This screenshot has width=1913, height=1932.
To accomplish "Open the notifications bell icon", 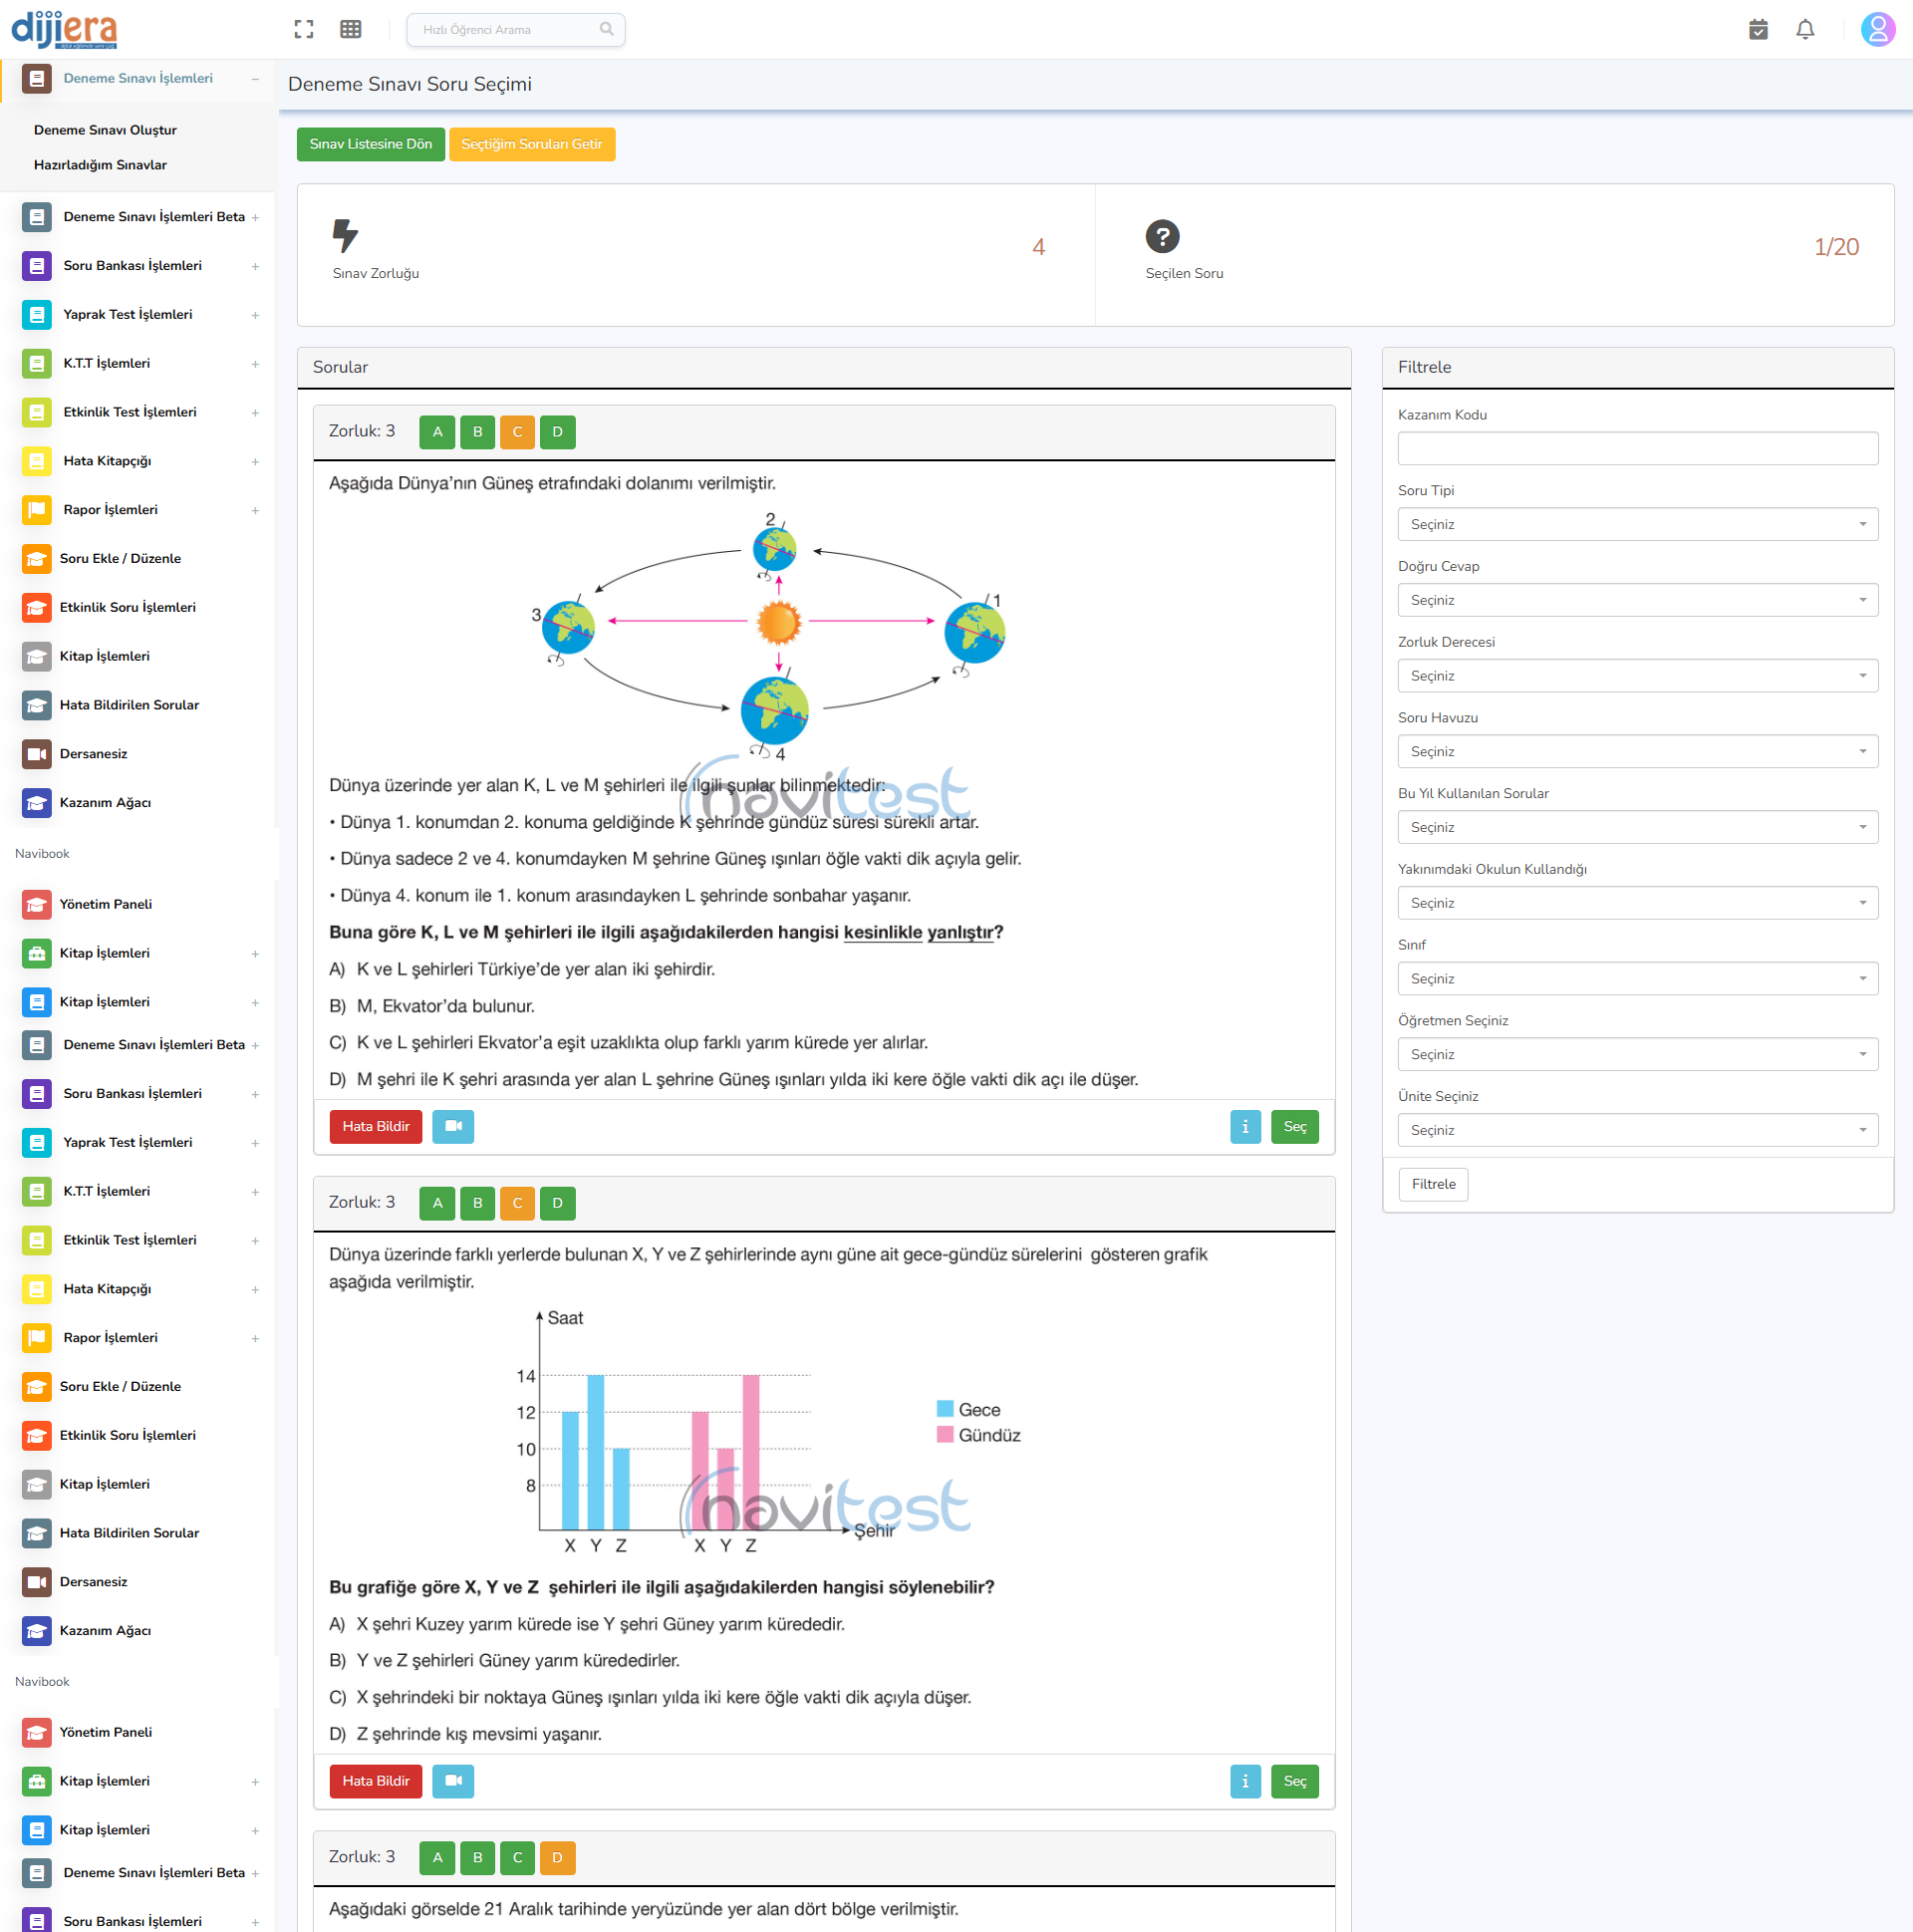I will click(1804, 29).
